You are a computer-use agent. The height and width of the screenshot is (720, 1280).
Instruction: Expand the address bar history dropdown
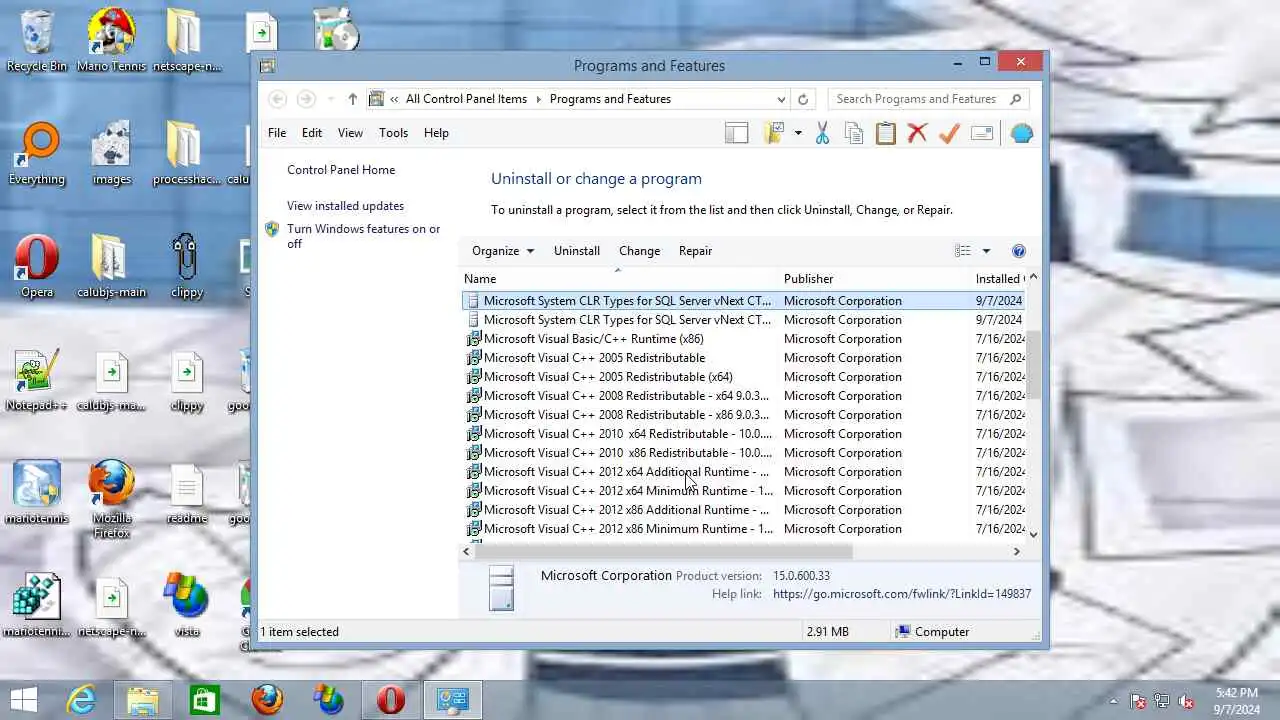coord(781,99)
